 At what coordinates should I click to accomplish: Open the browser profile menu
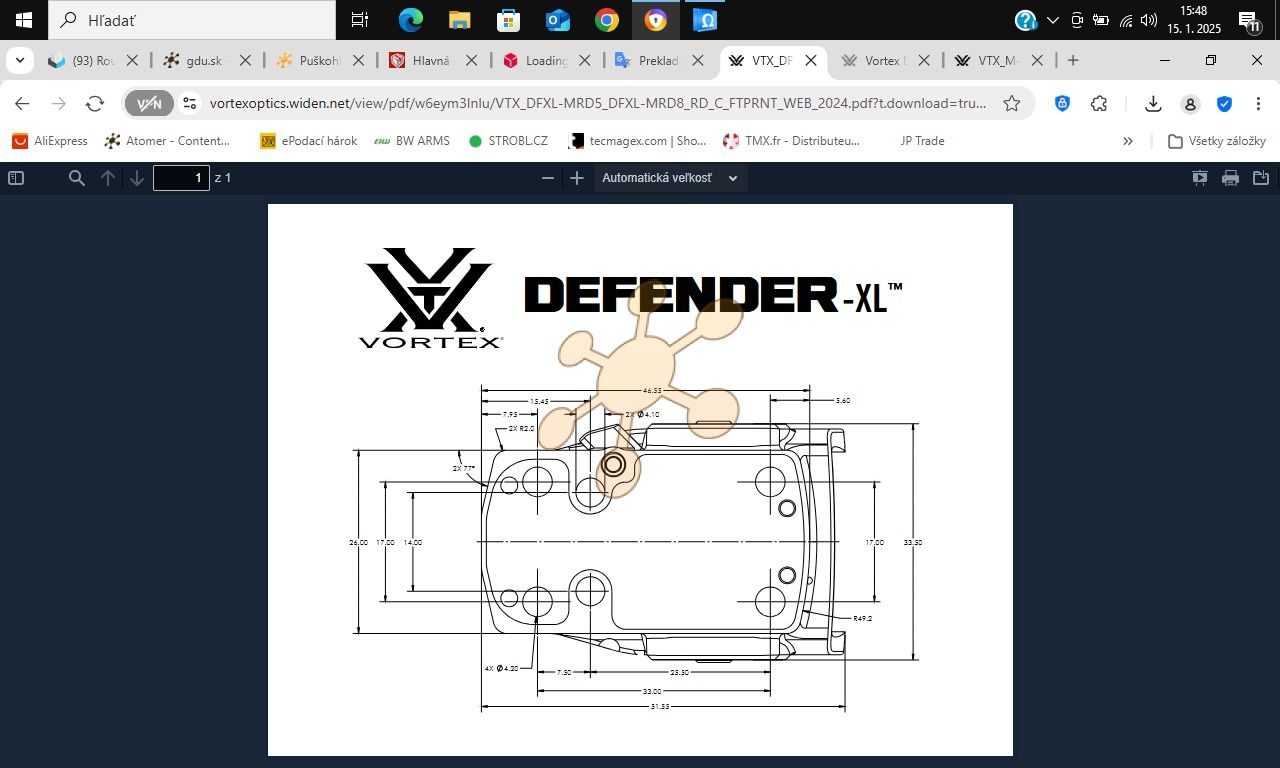1190,103
